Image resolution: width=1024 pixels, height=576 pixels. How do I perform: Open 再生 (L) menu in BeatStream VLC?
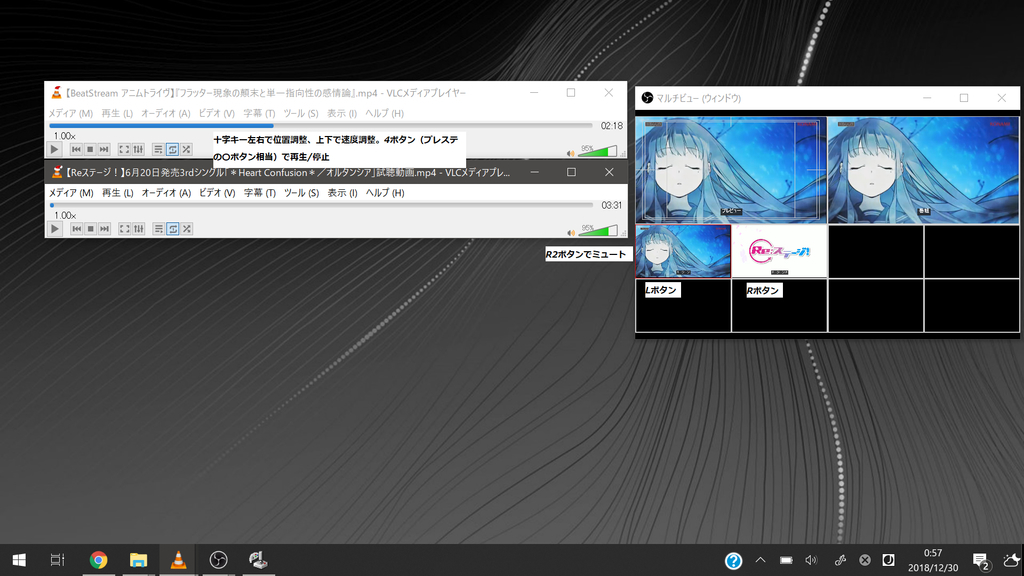click(117, 114)
